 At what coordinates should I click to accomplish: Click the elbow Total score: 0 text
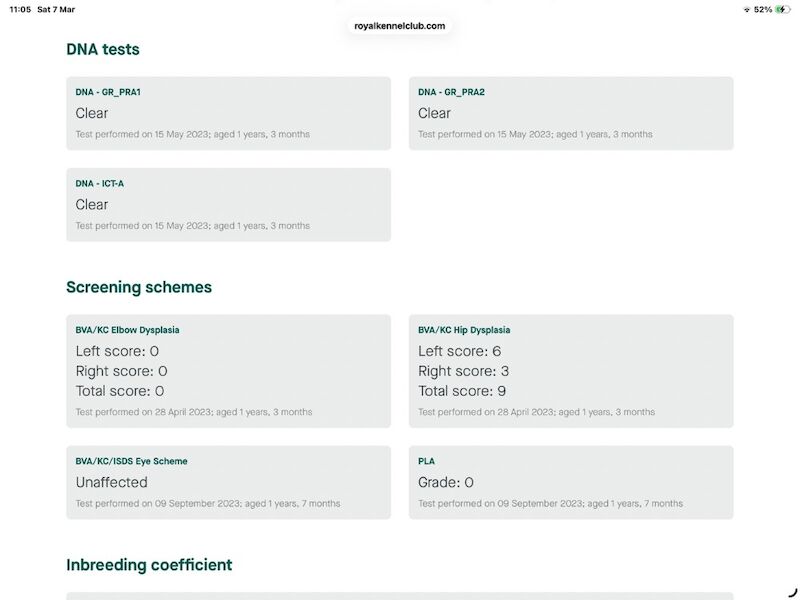coord(120,391)
